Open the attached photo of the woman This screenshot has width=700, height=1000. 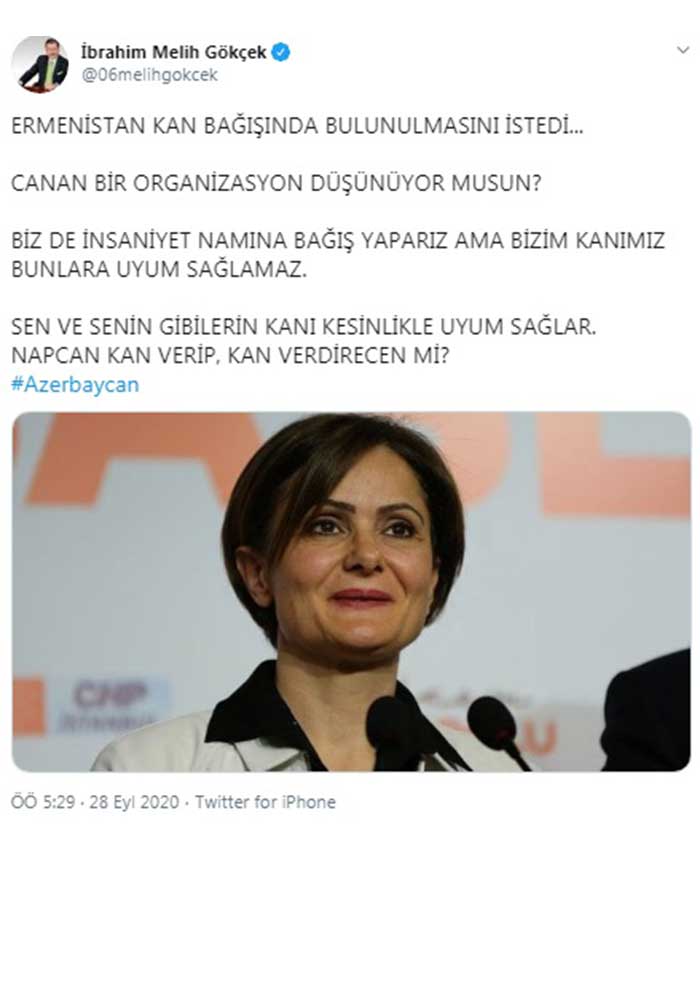coord(351,591)
